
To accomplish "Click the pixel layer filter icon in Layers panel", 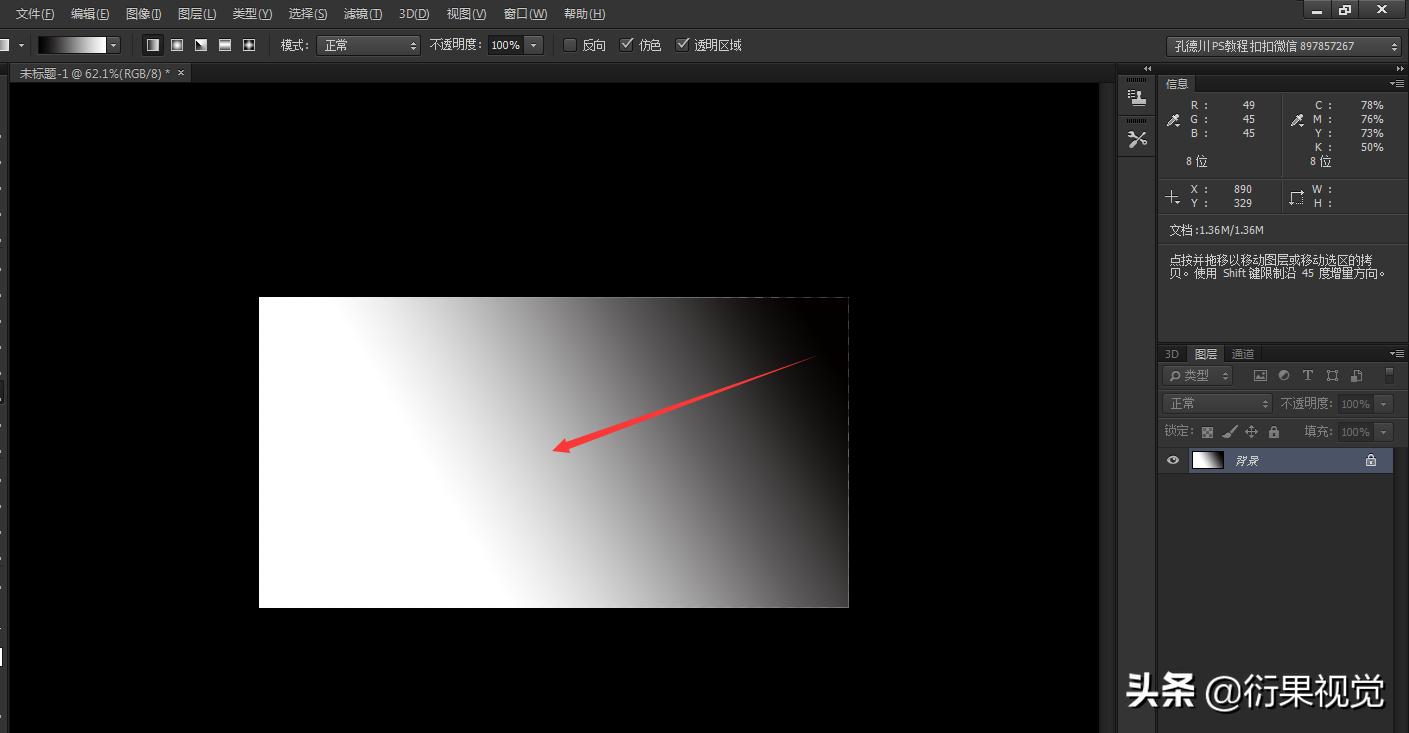I will tap(1260, 375).
